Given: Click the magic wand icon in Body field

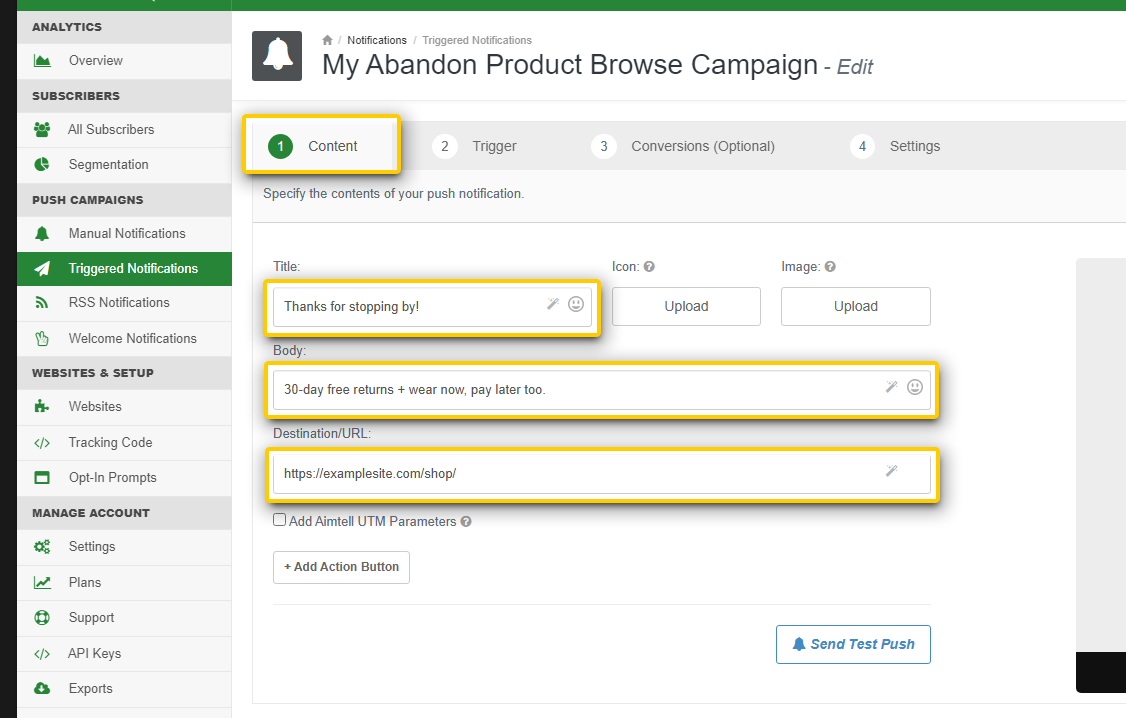Looking at the screenshot, I should (891, 387).
